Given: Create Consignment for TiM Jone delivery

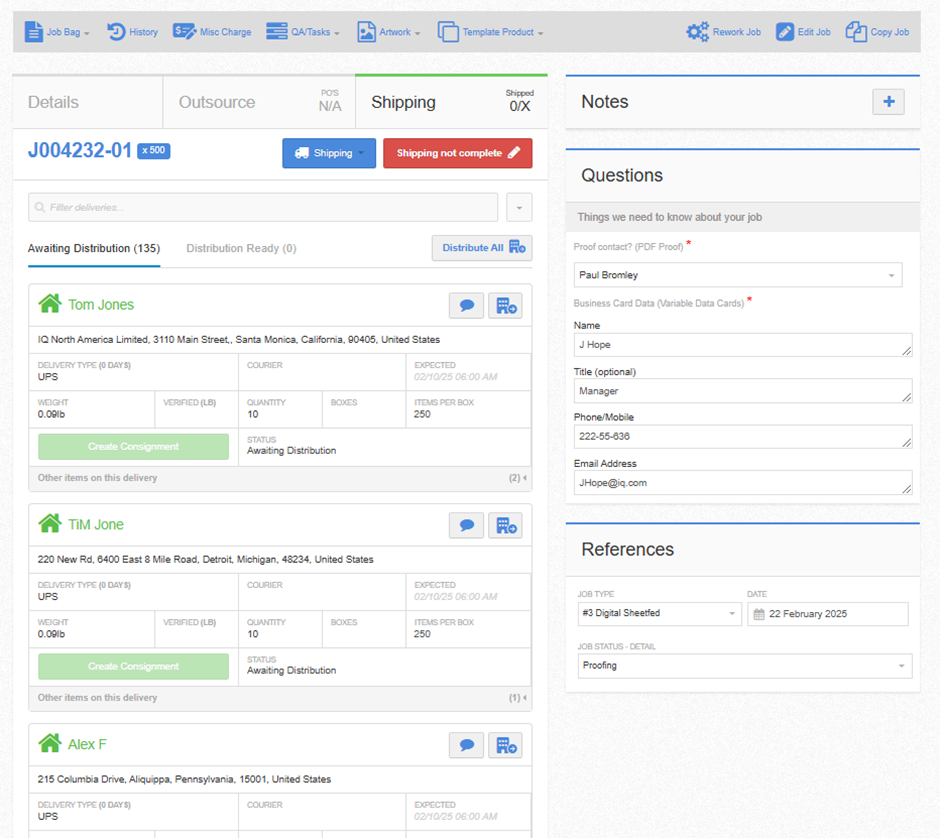Looking at the screenshot, I should coord(133,667).
